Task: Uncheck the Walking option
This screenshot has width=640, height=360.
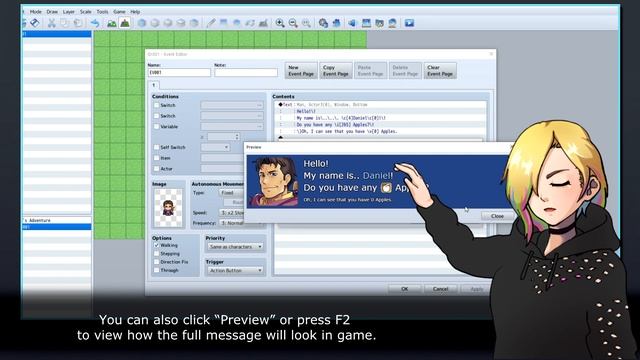Action: [x=156, y=245]
